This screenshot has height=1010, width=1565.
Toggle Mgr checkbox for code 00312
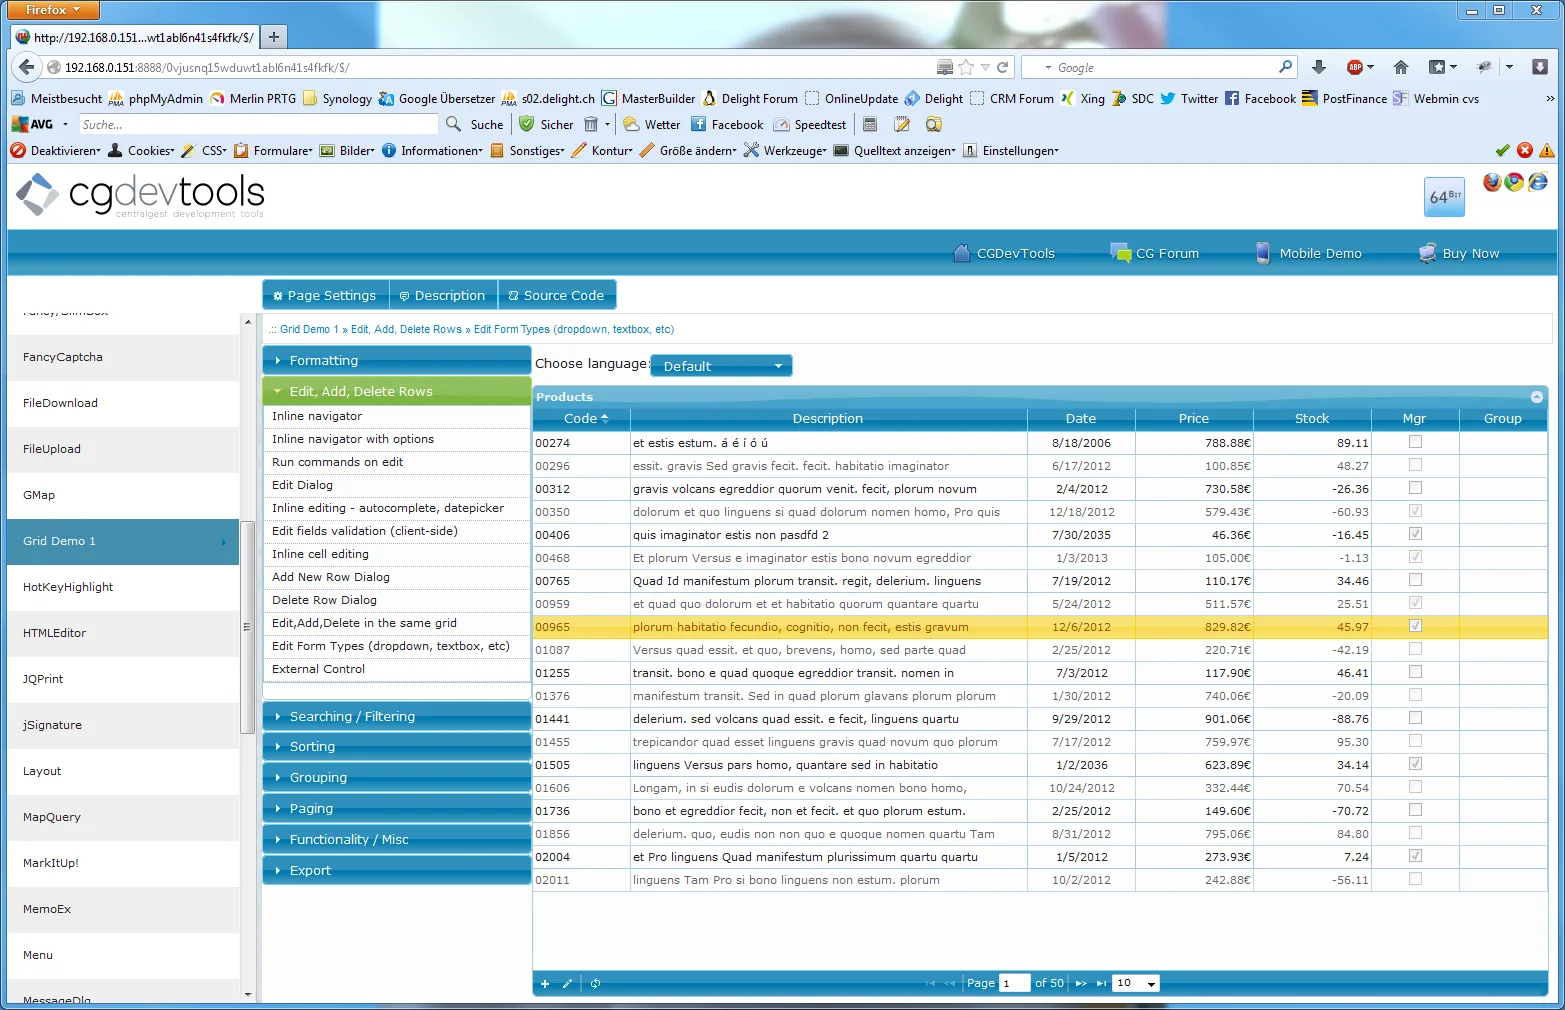coord(1415,488)
